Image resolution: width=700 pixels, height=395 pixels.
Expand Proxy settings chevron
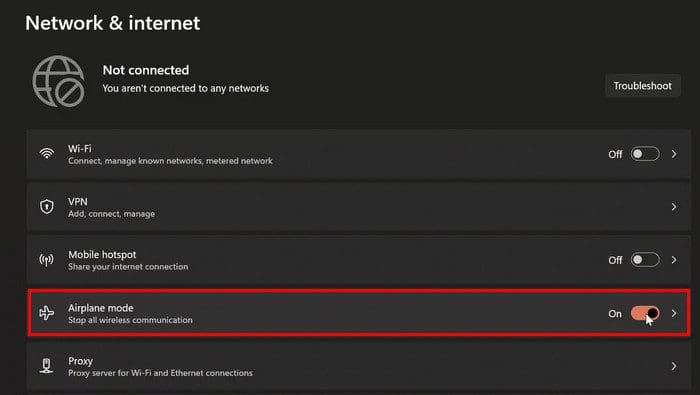click(x=674, y=366)
